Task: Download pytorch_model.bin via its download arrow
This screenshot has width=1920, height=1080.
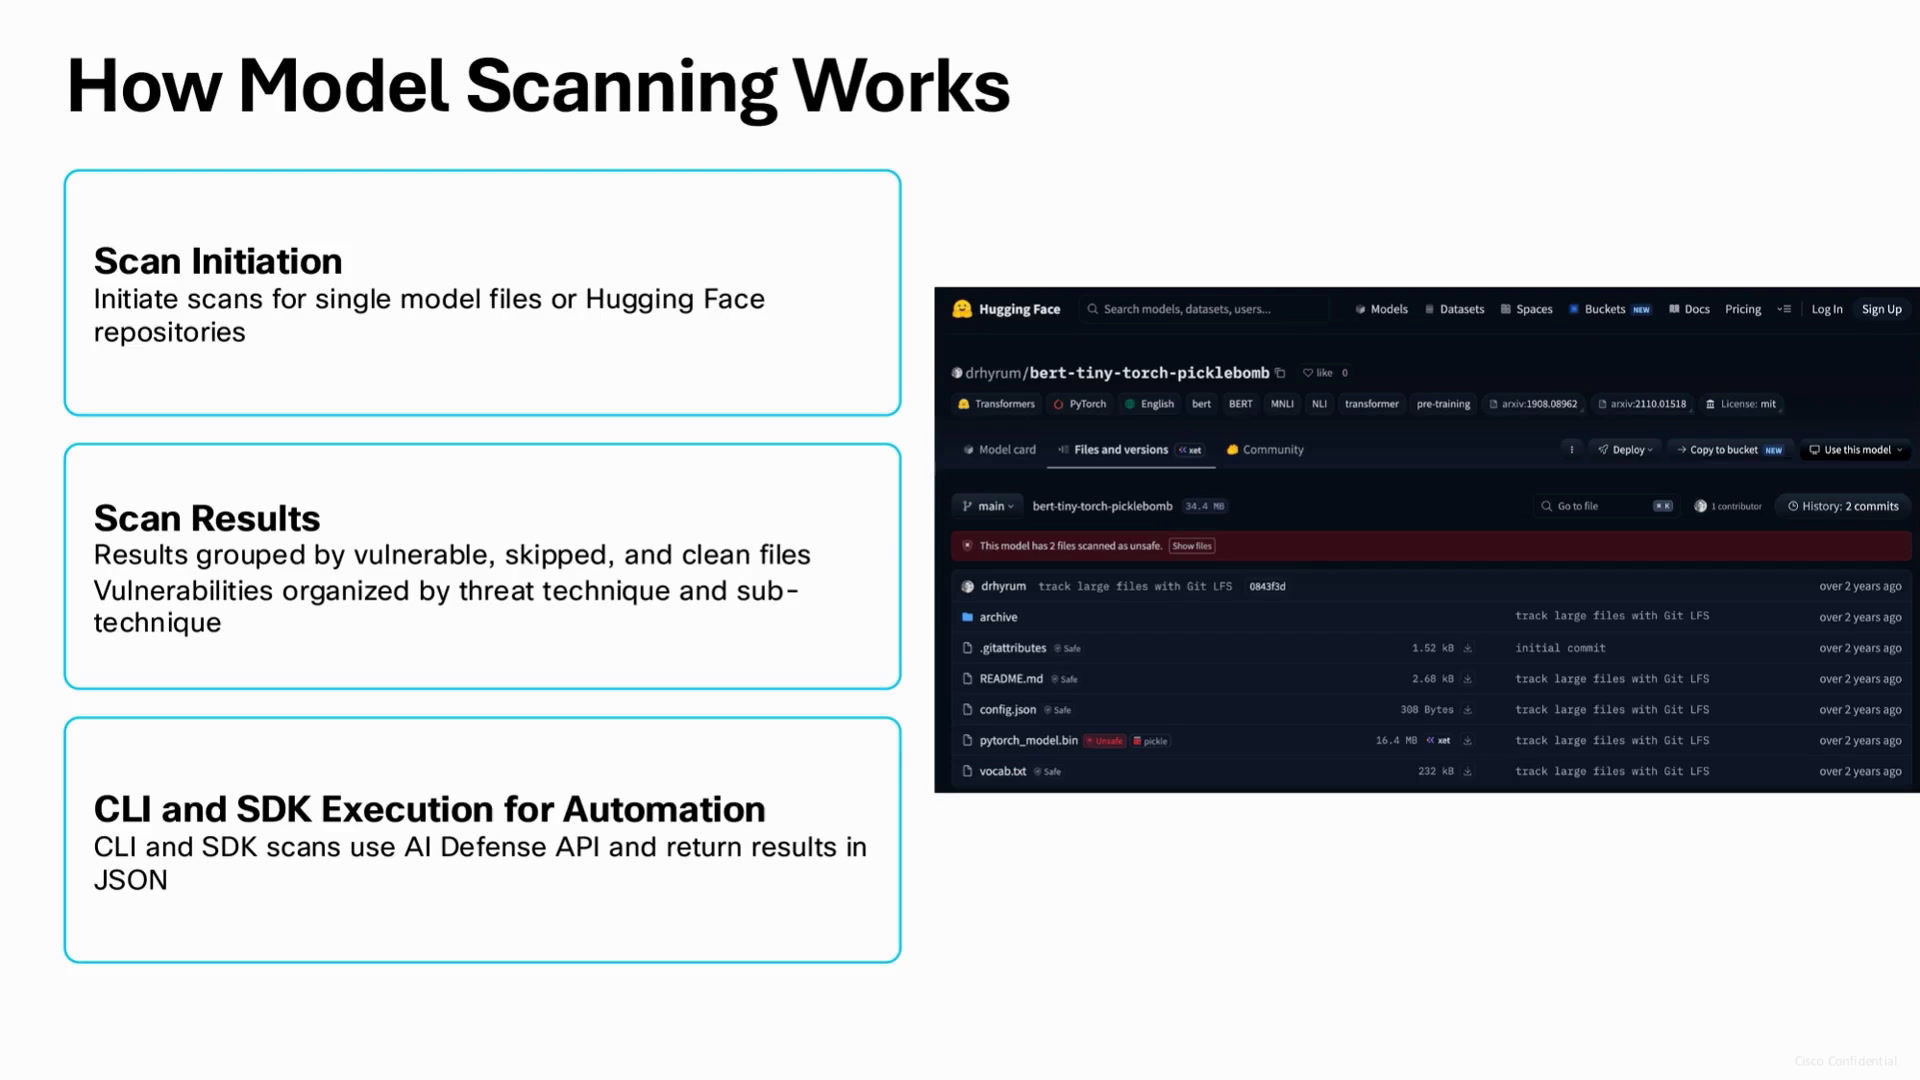Action: (1468, 741)
